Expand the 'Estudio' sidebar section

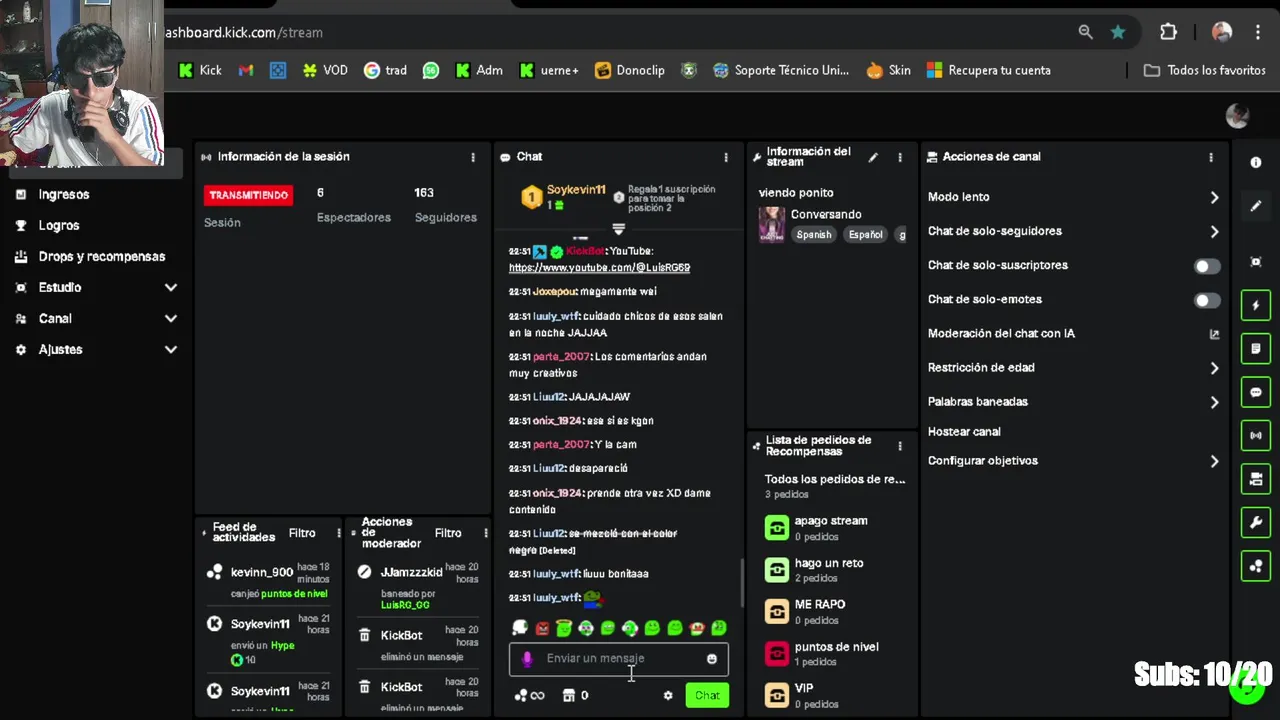coord(170,288)
